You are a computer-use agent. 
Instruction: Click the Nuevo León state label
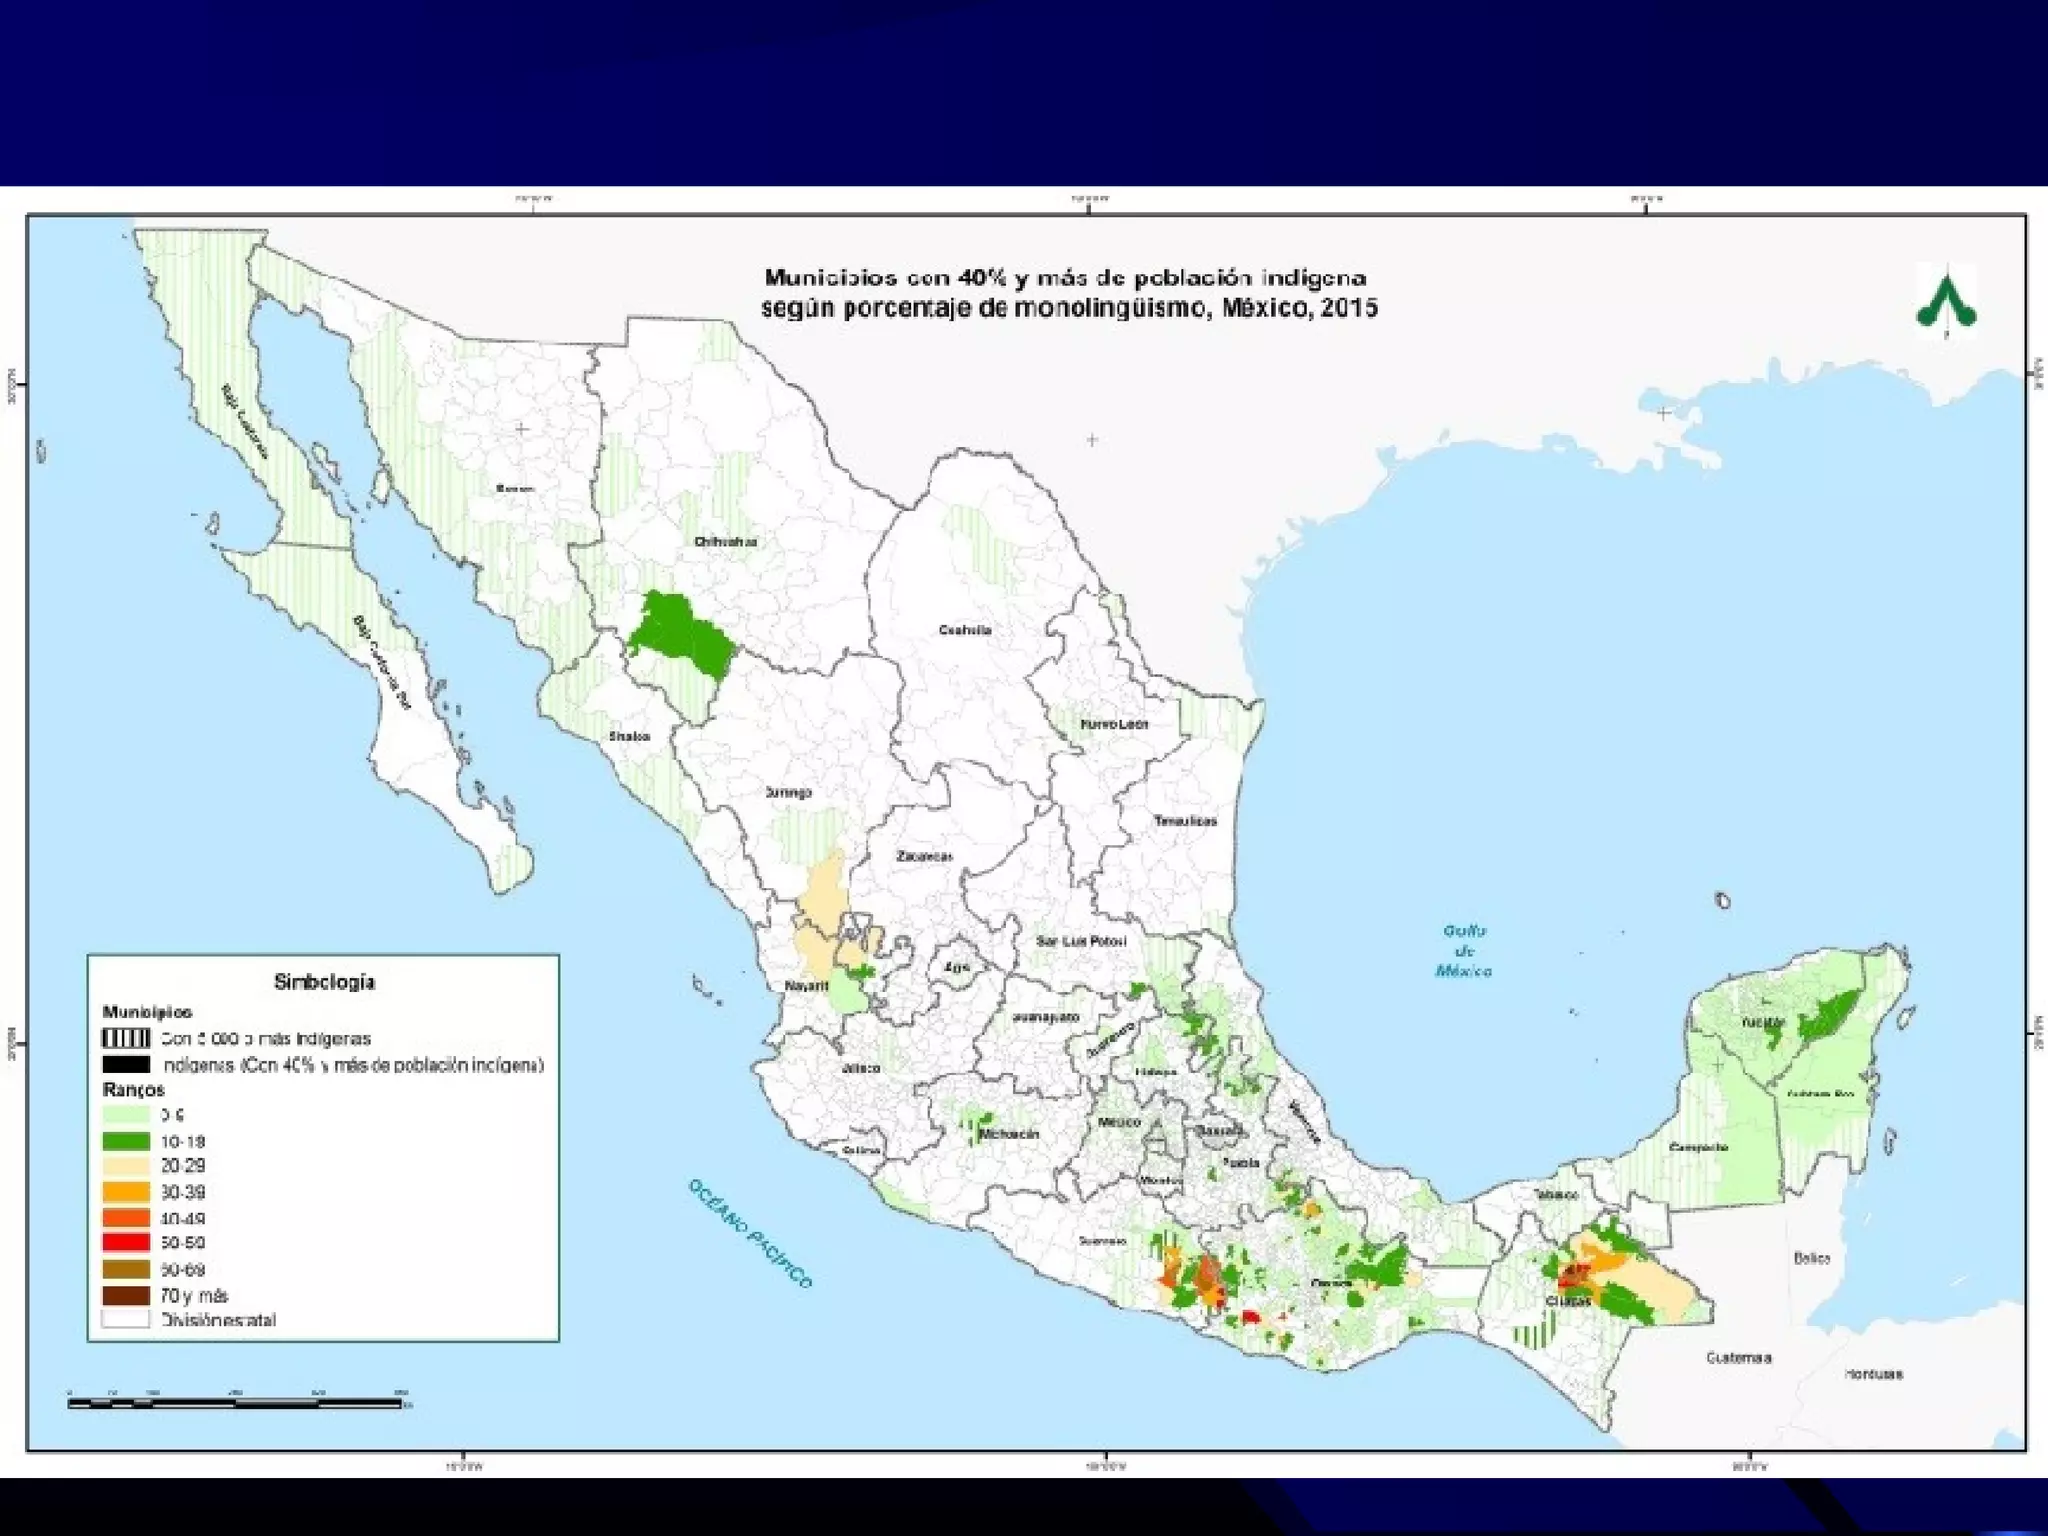point(1114,723)
